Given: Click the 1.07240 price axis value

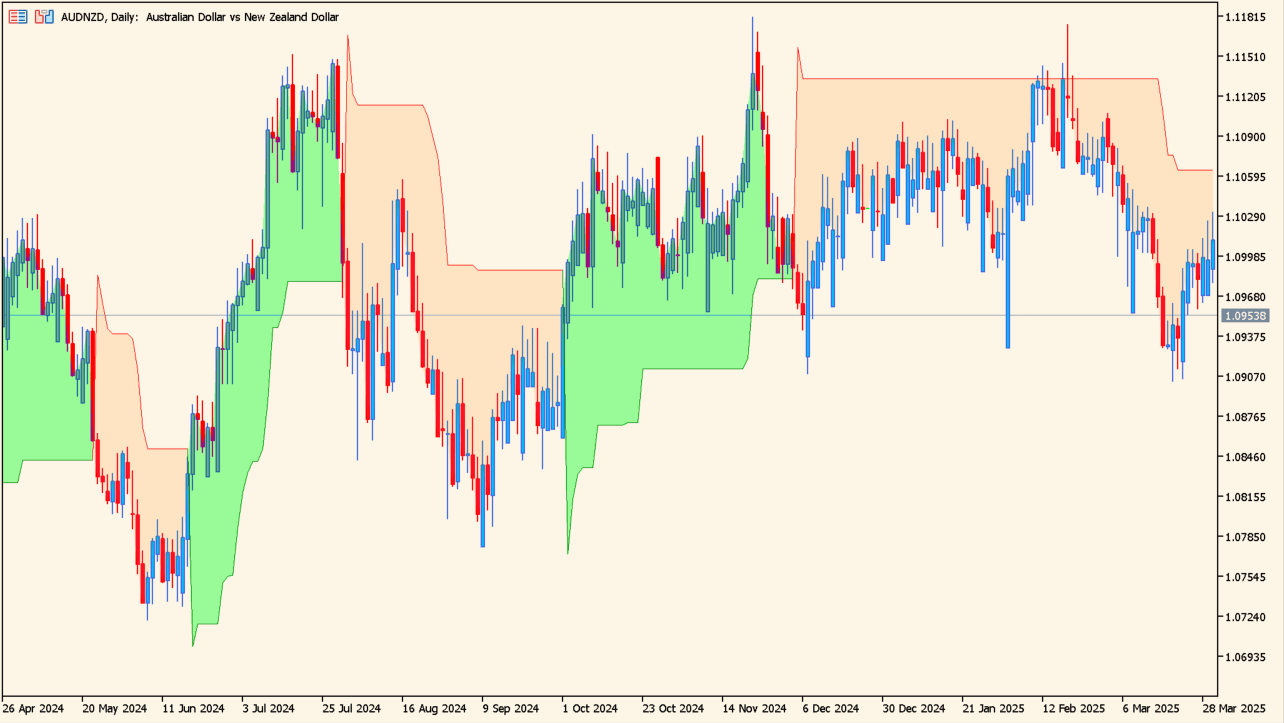Looking at the screenshot, I should pos(1245,617).
